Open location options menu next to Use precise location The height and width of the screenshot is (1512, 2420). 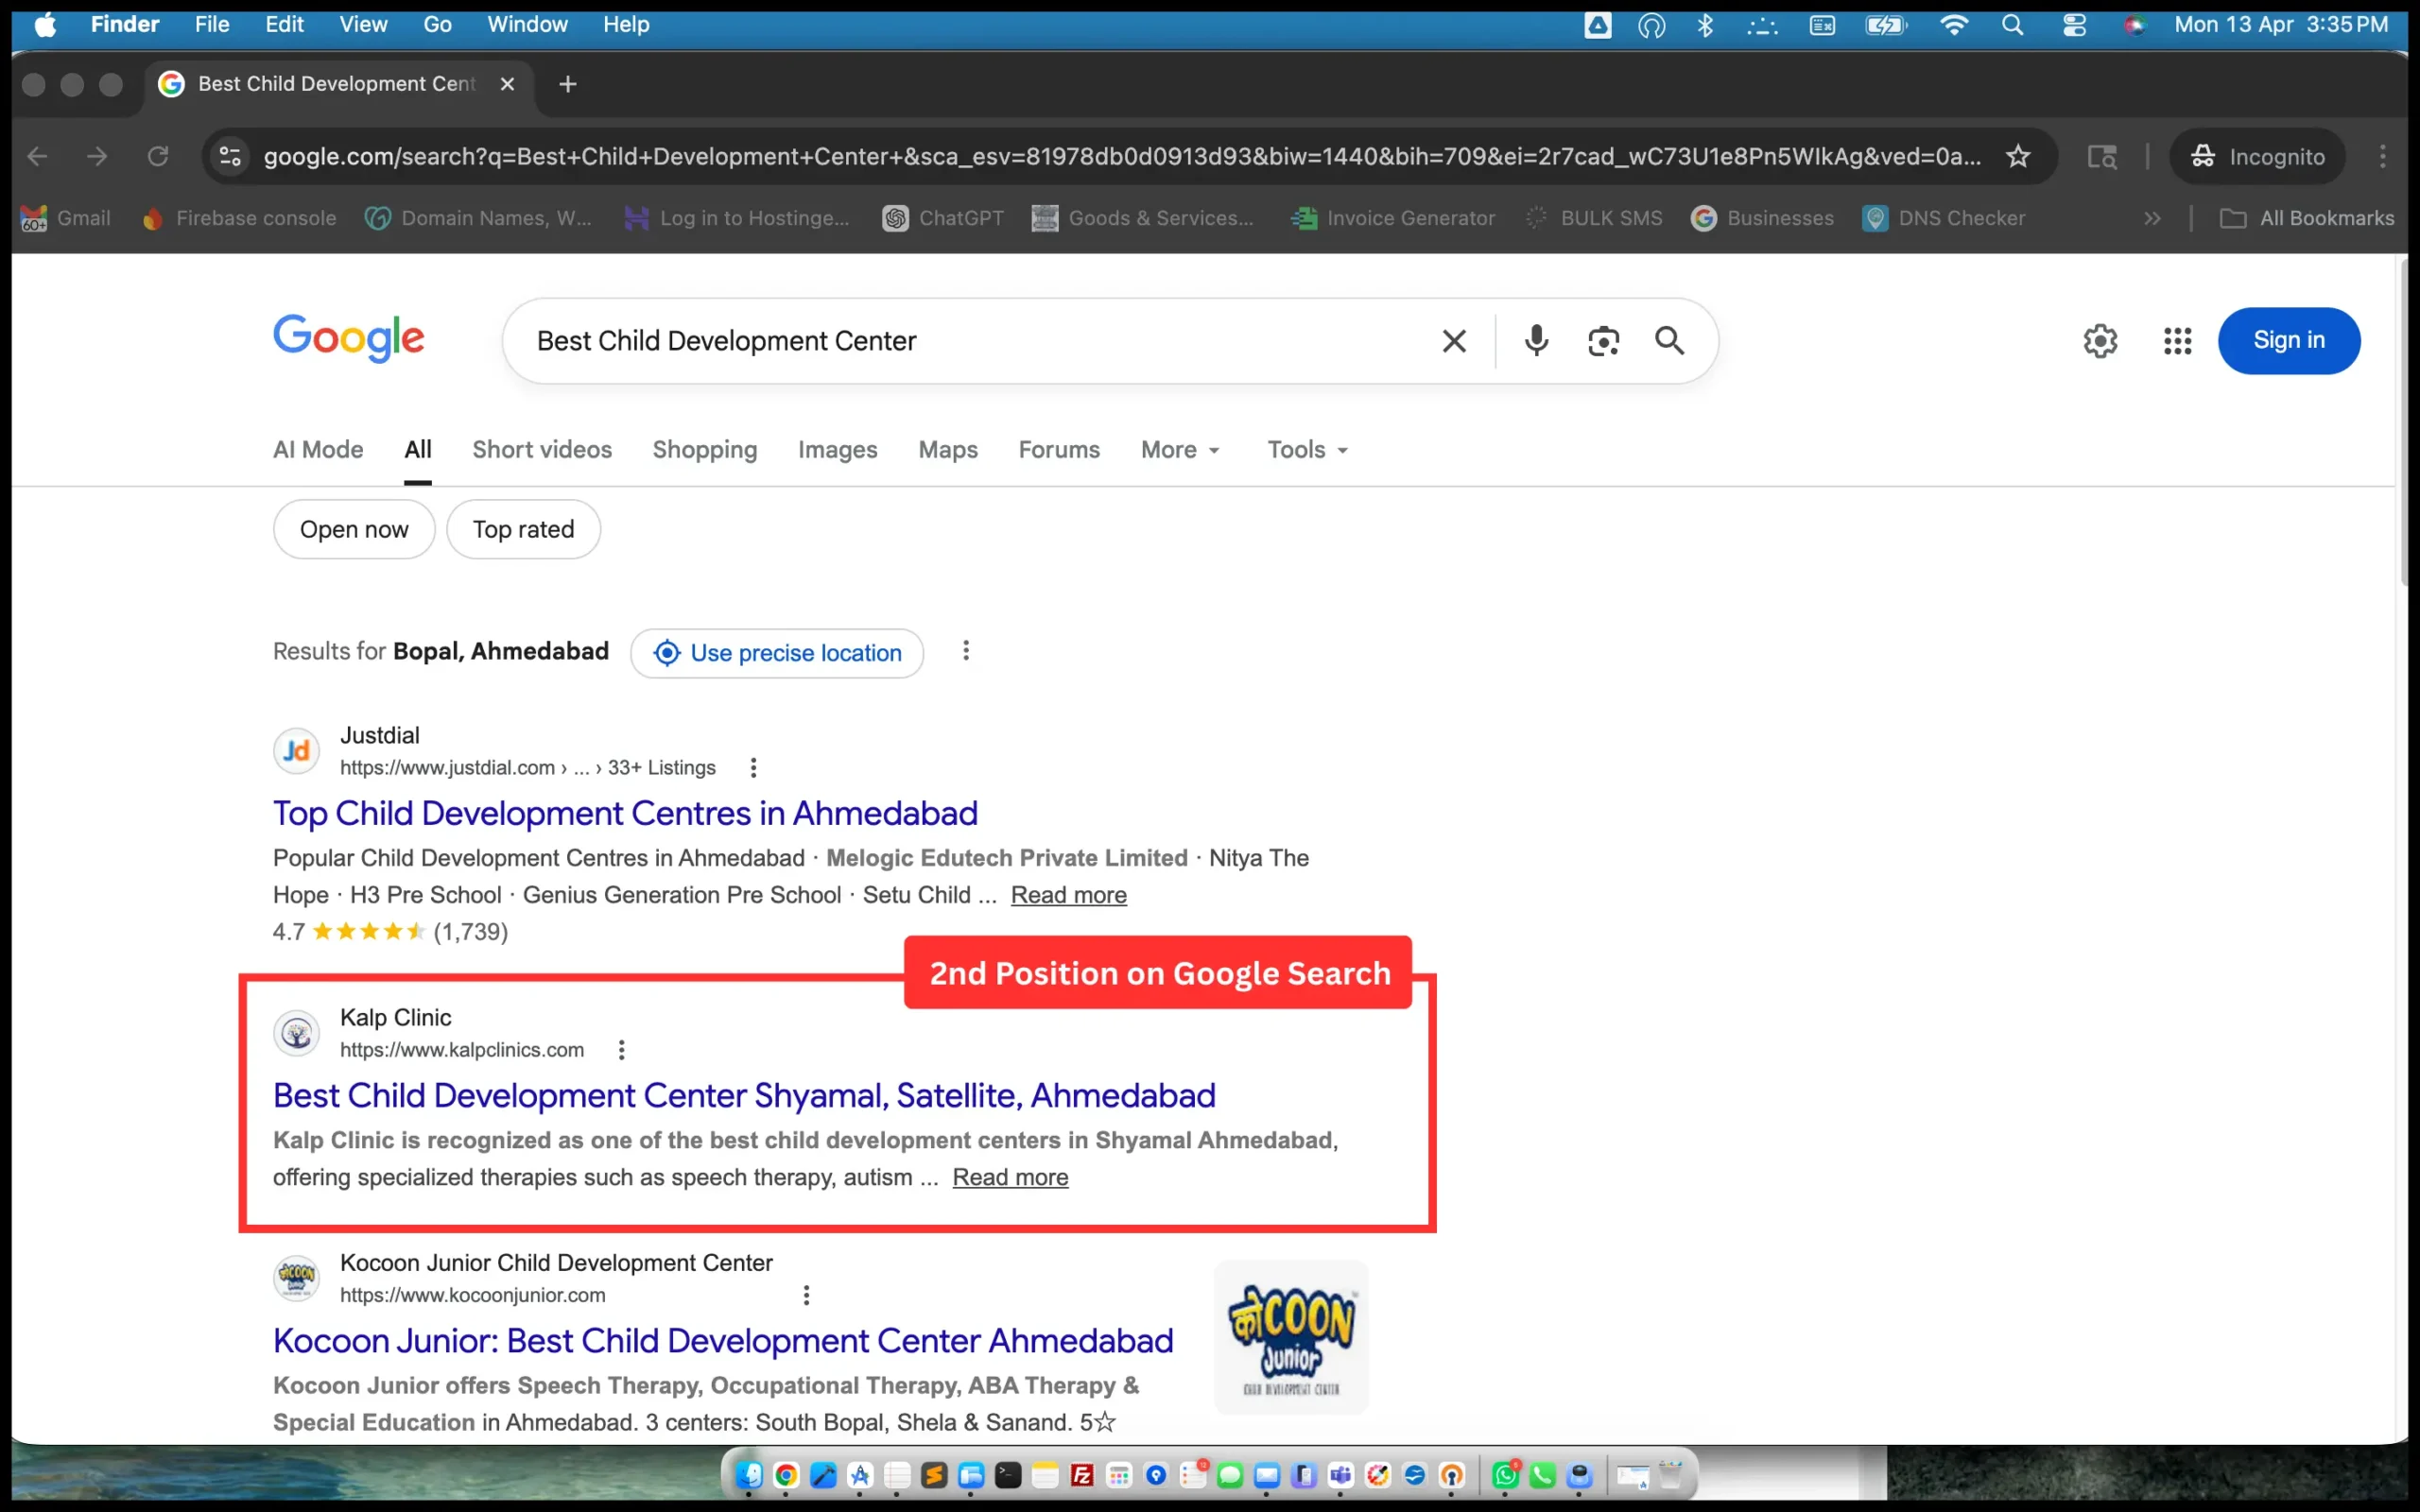pyautogui.click(x=965, y=652)
